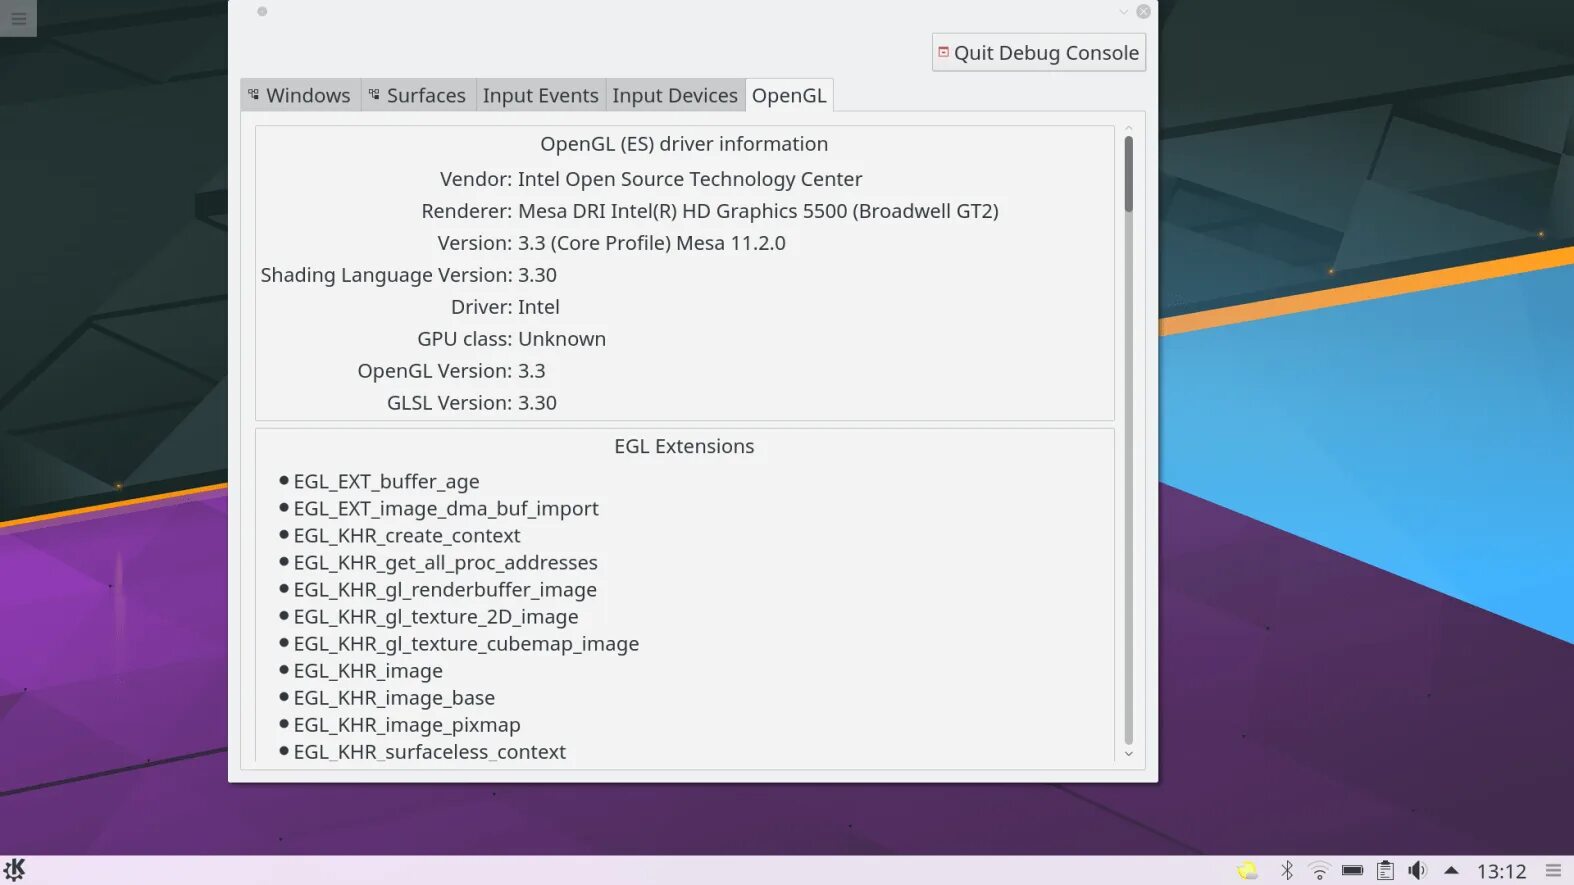
Task: Click the EGL_KHR_gl_renderbuffer_image entry
Action: (445, 590)
